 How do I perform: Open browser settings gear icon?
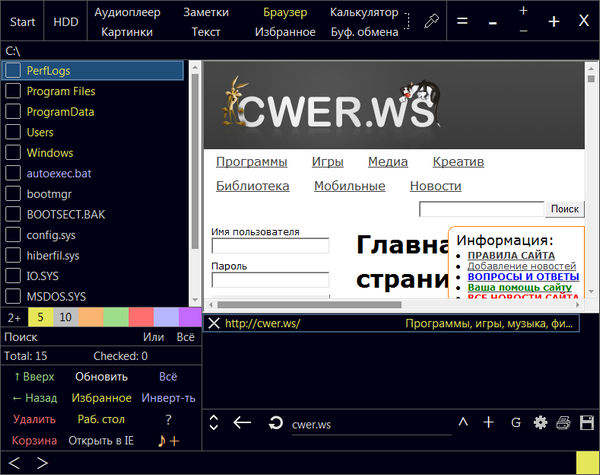(540, 423)
